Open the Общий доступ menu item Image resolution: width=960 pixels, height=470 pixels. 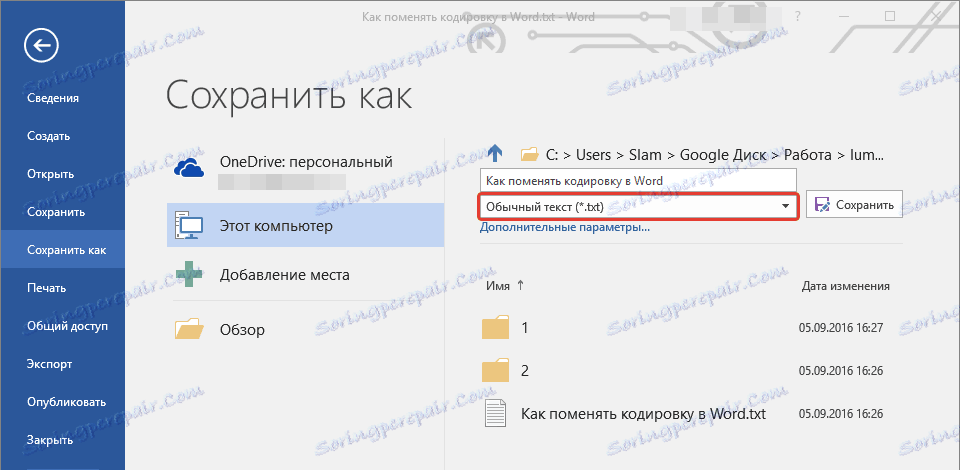[x=67, y=326]
